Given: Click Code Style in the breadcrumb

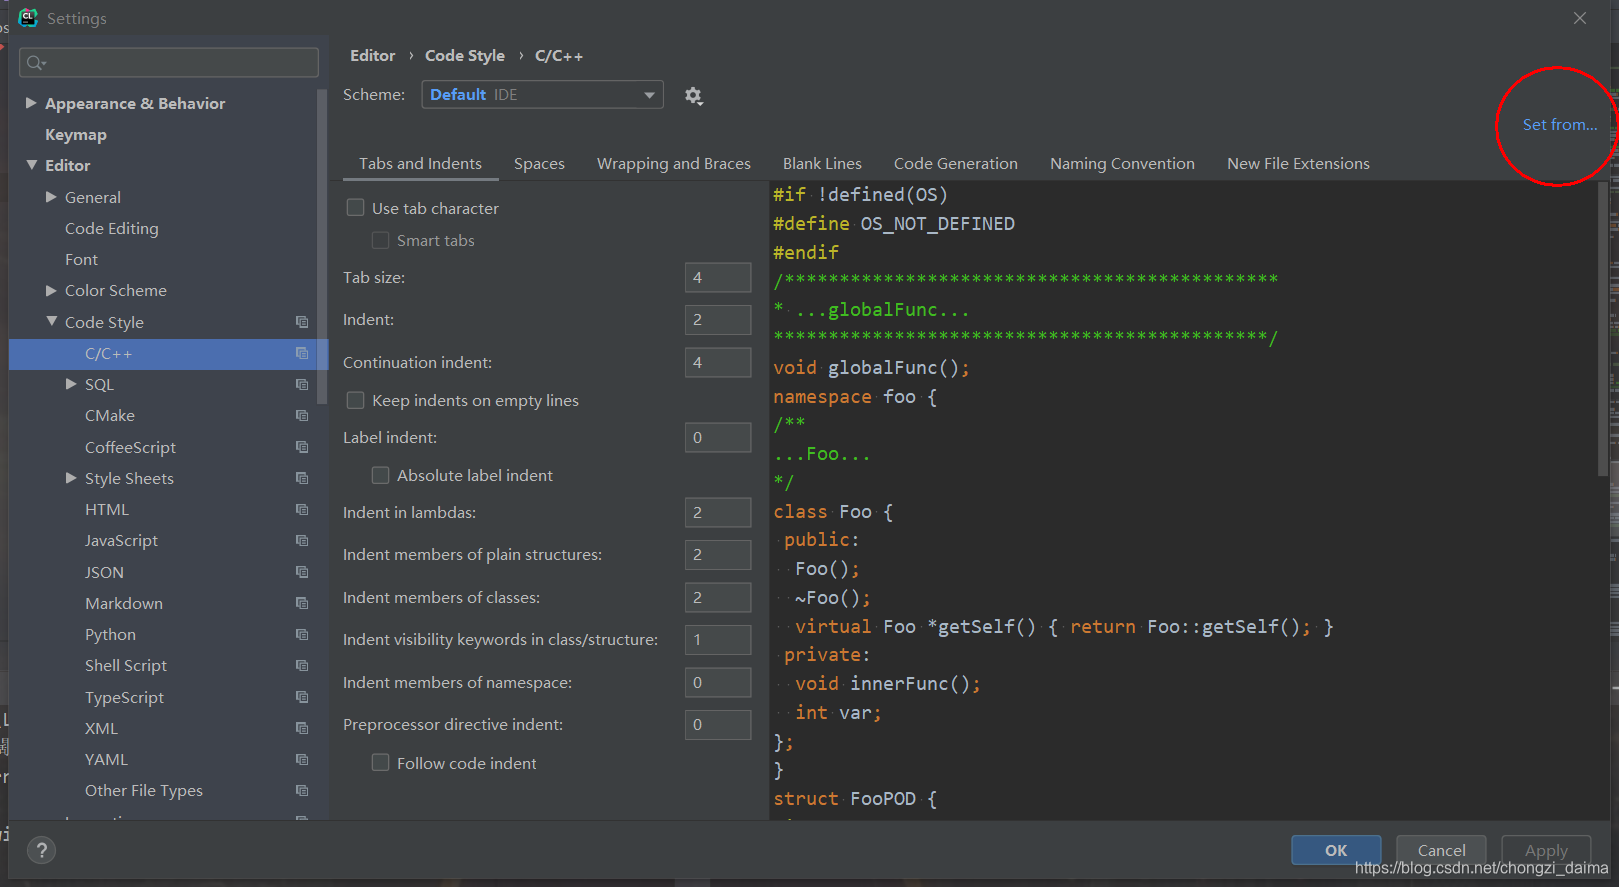Looking at the screenshot, I should point(465,56).
